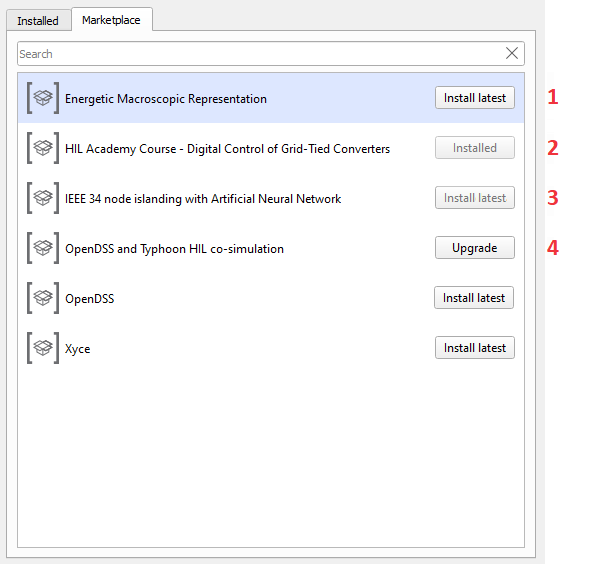The height and width of the screenshot is (564, 594).
Task: Click the OpenDSS co-simulation package icon
Action: point(43,248)
